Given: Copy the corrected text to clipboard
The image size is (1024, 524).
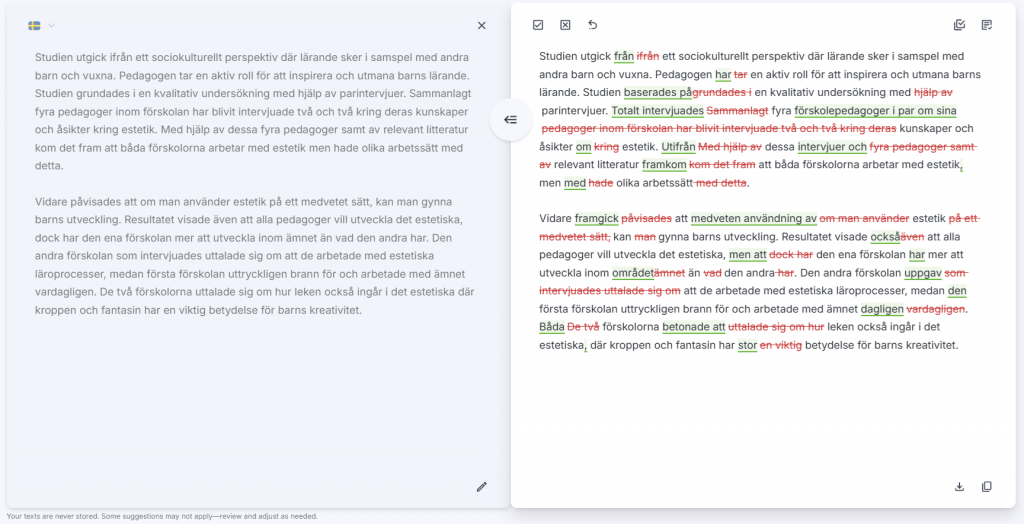Looking at the screenshot, I should 987,487.
